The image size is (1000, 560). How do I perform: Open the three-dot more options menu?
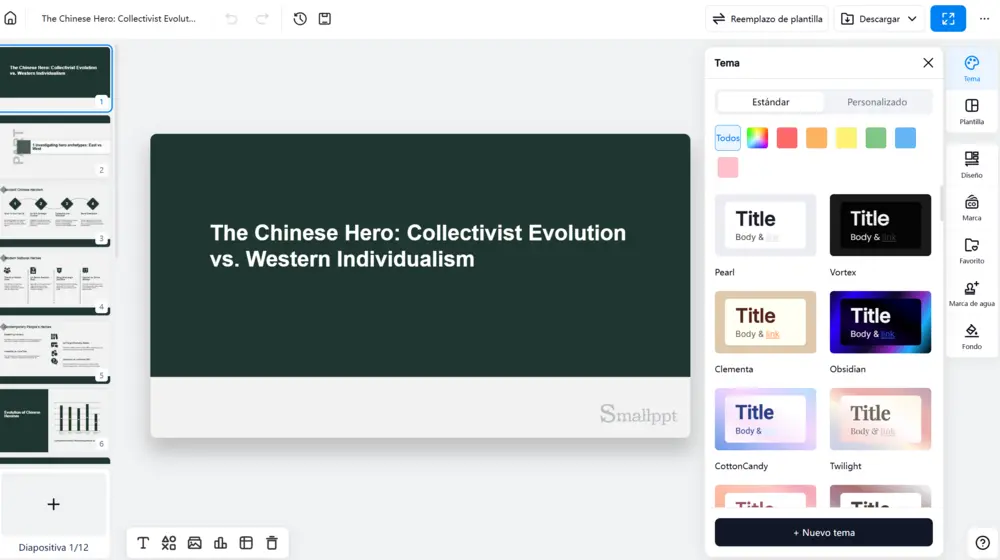[x=984, y=18]
